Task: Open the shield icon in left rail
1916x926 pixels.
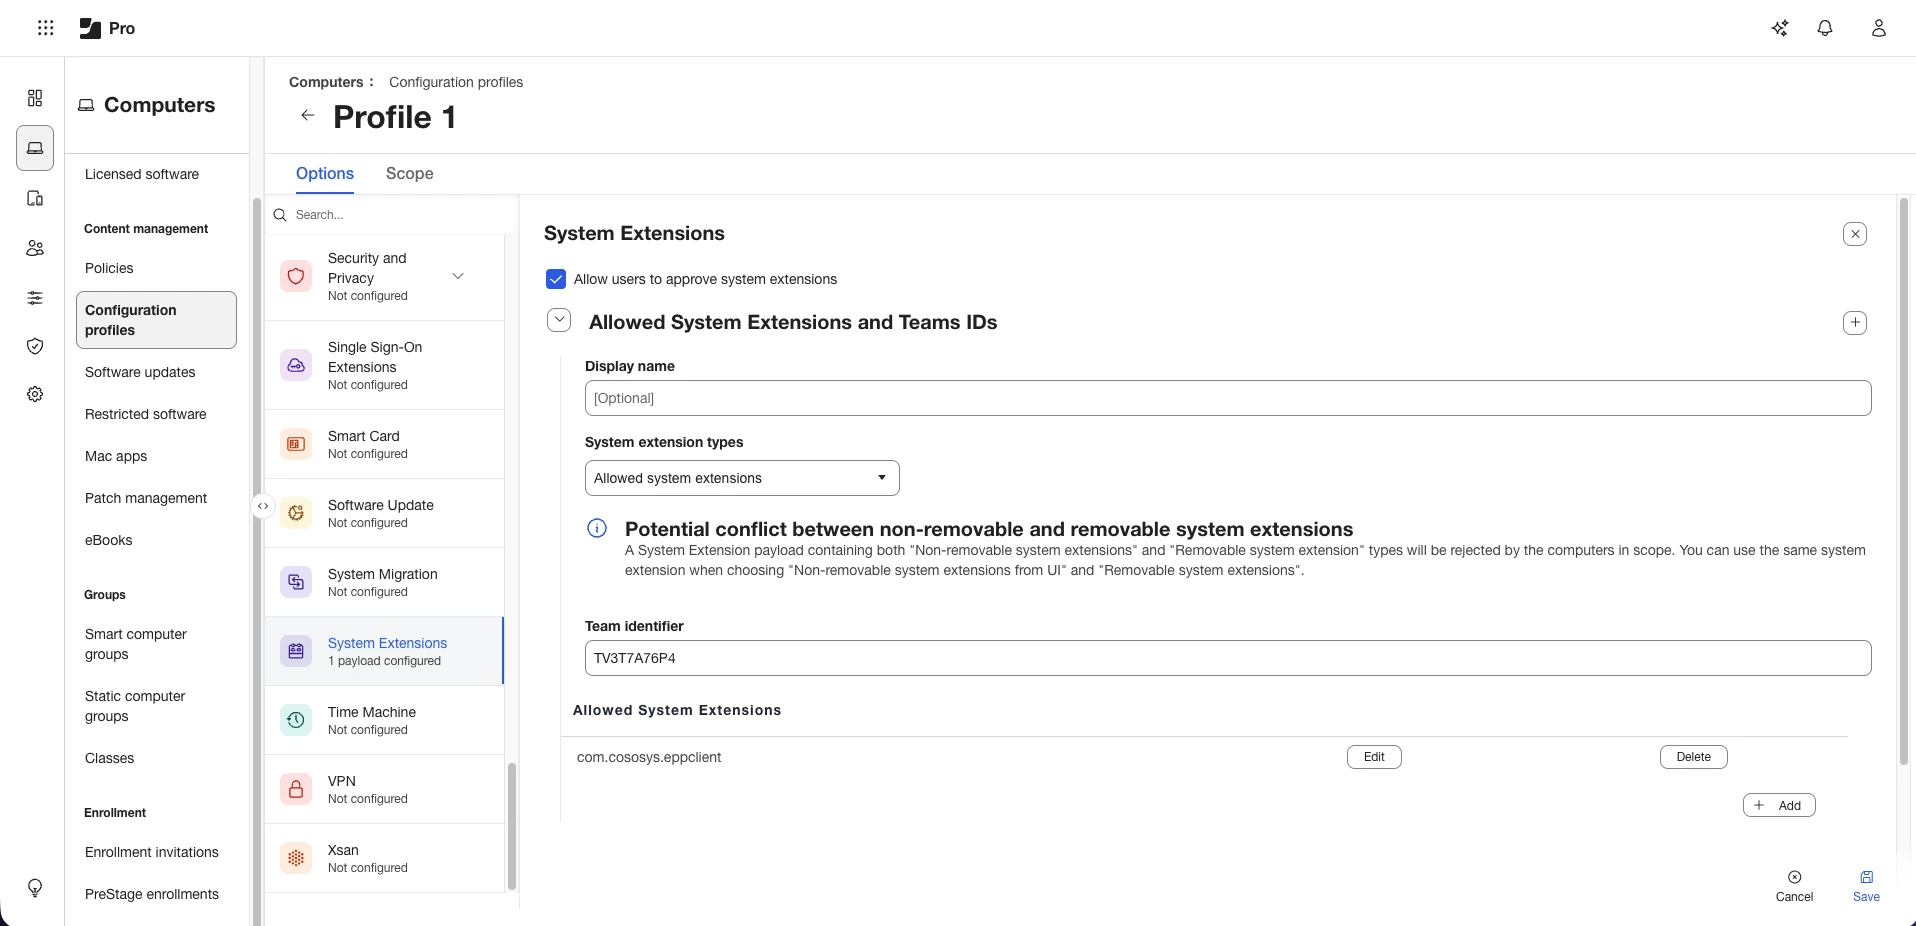Action: [35, 346]
